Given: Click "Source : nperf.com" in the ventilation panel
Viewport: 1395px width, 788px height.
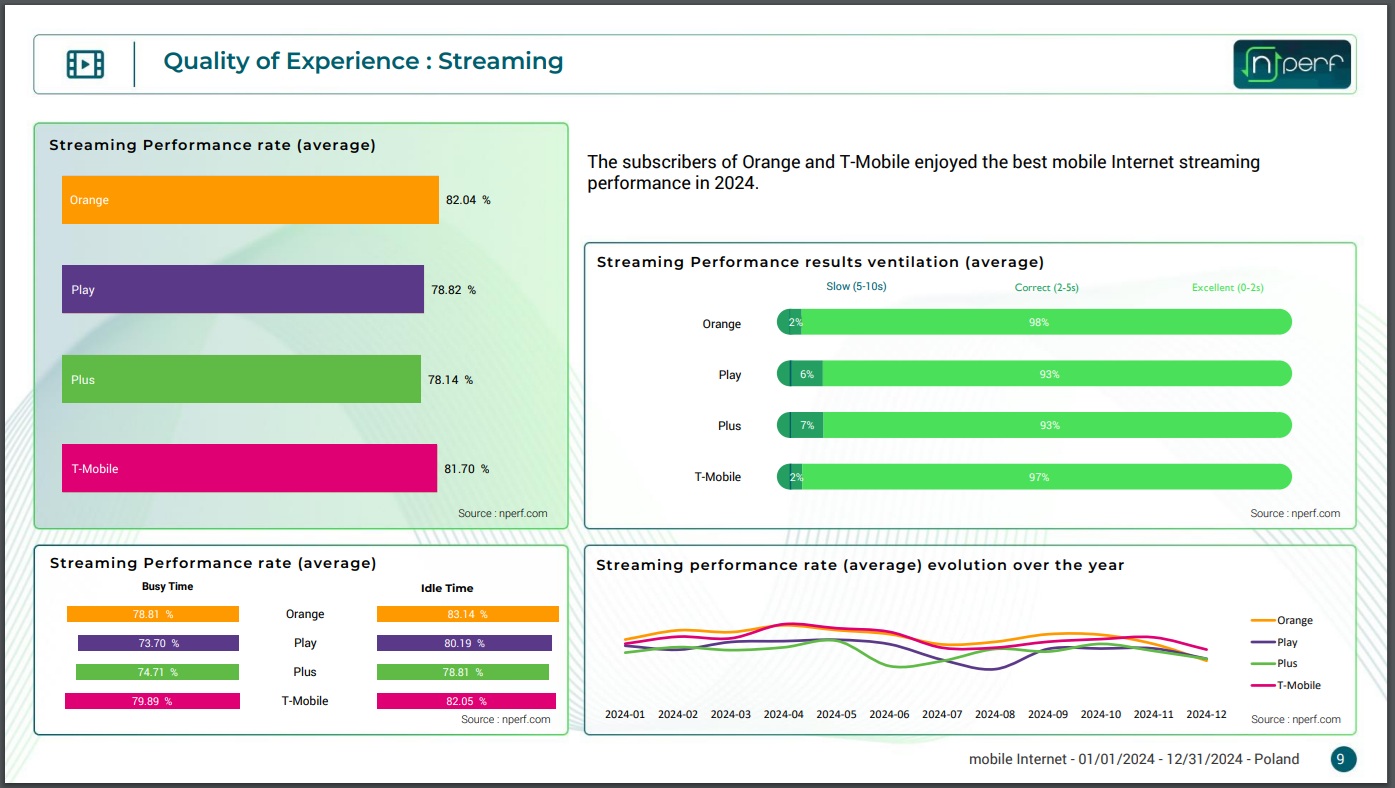Looking at the screenshot, I should (1295, 513).
